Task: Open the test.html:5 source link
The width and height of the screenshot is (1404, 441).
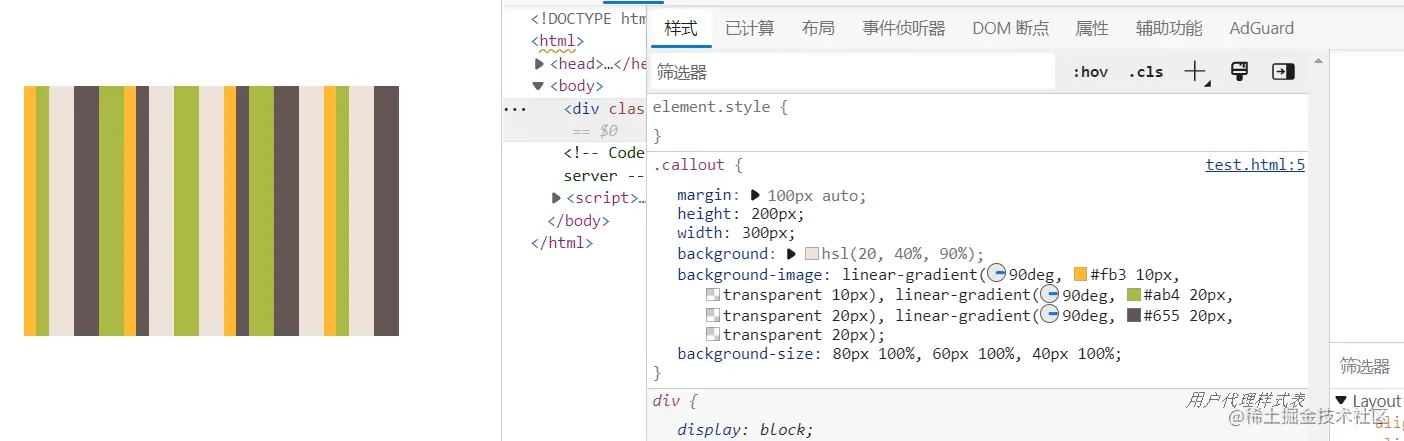Action: (x=1255, y=165)
